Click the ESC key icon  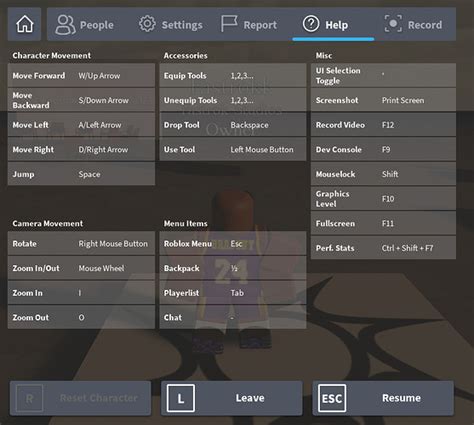(332, 398)
